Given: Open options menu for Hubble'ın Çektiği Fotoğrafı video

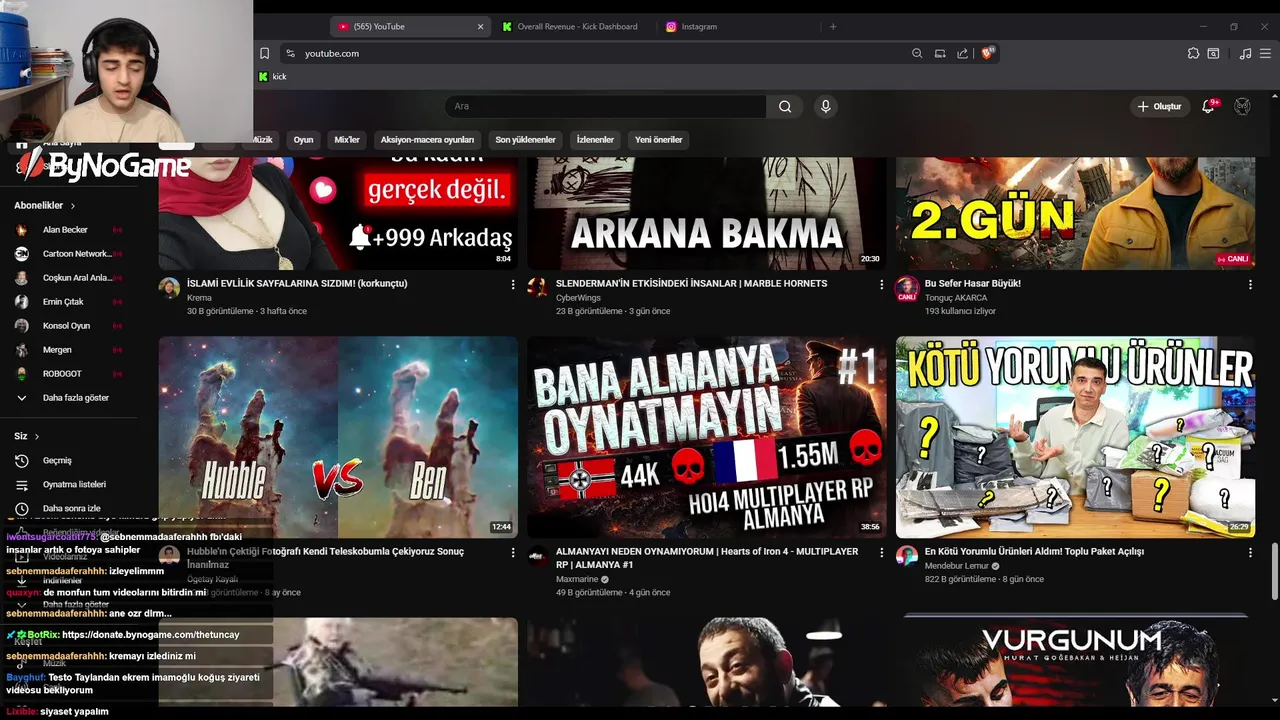Looking at the screenshot, I should (513, 553).
